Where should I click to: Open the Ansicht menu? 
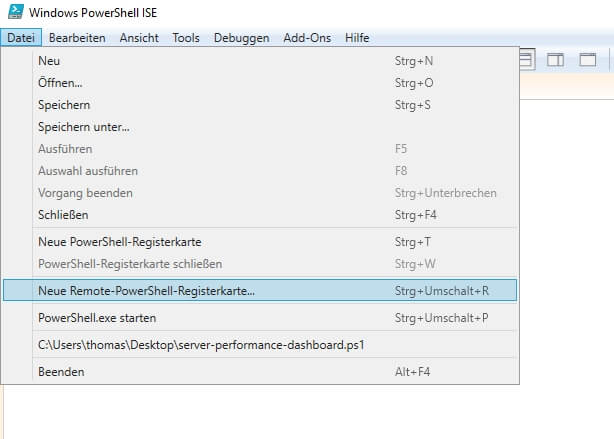139,38
